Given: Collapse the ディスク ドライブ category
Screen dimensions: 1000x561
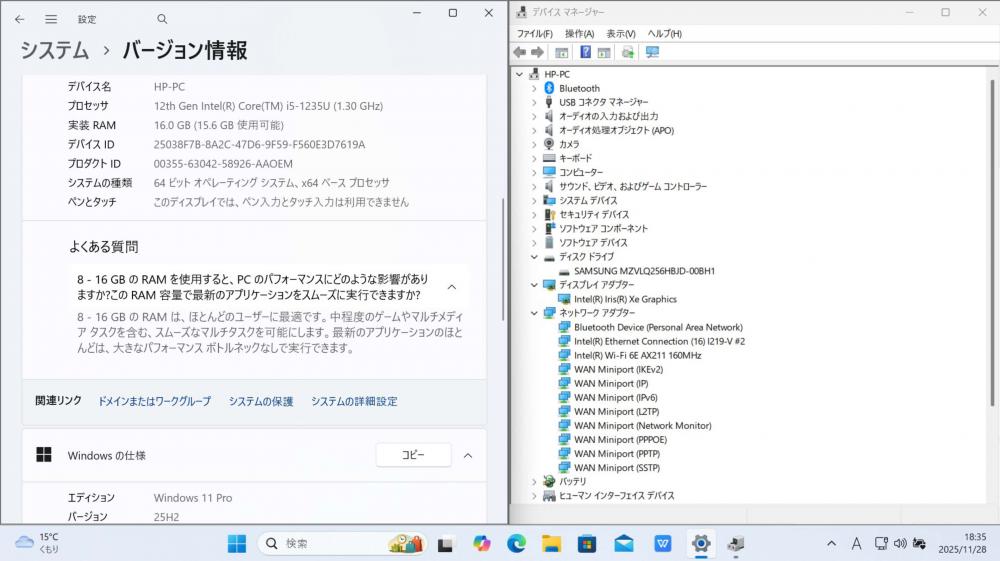Looking at the screenshot, I should pos(534,257).
